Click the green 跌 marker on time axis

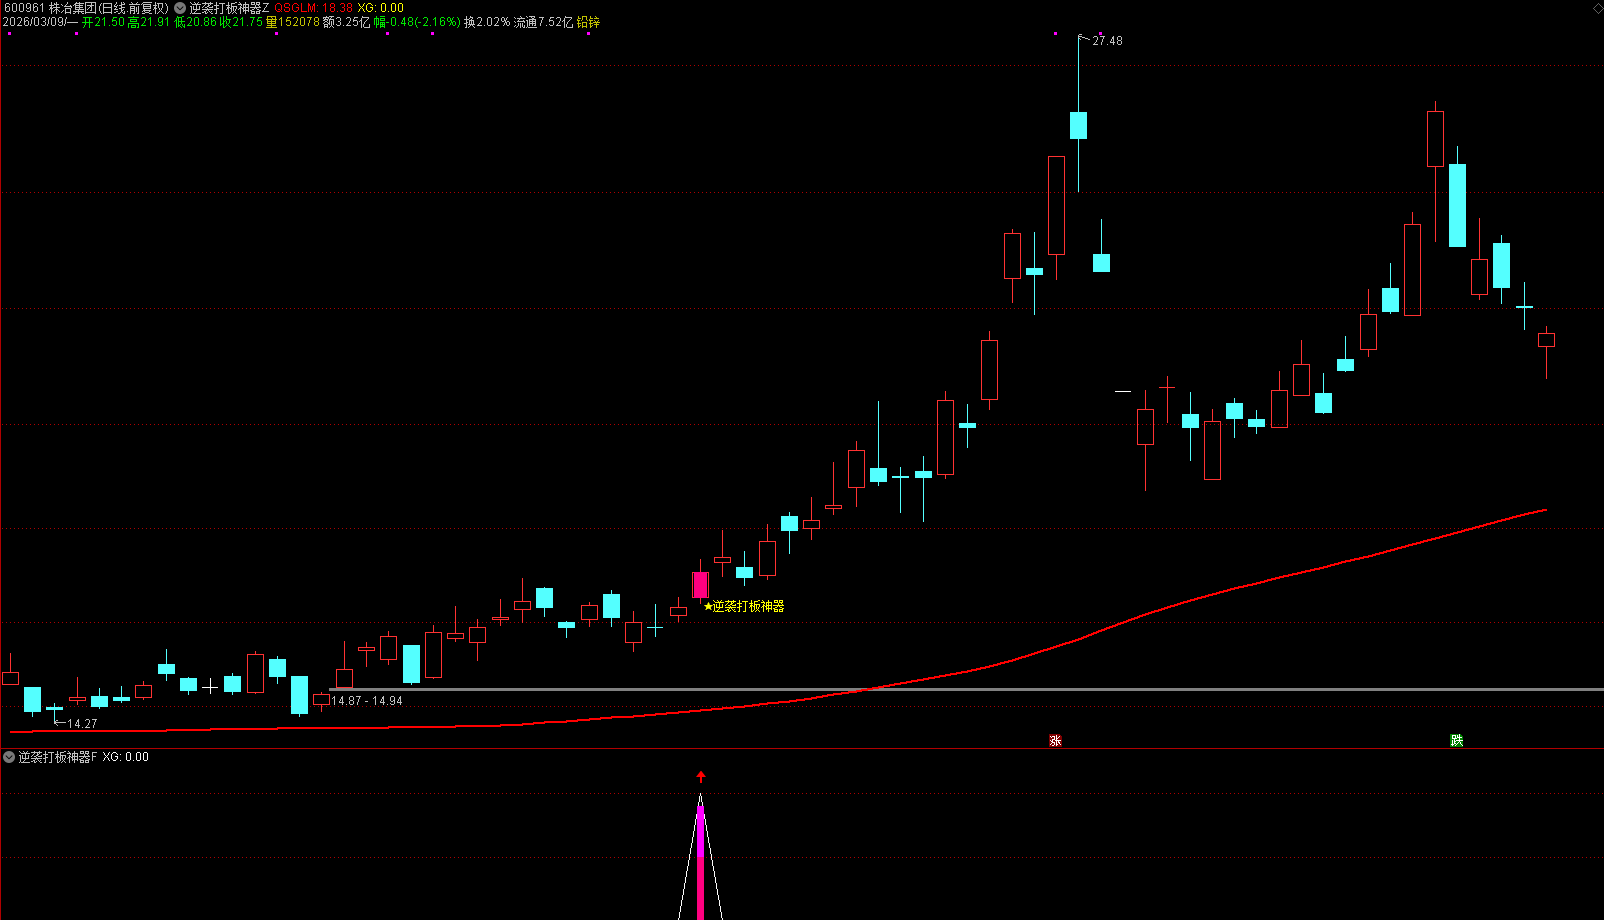1457,740
